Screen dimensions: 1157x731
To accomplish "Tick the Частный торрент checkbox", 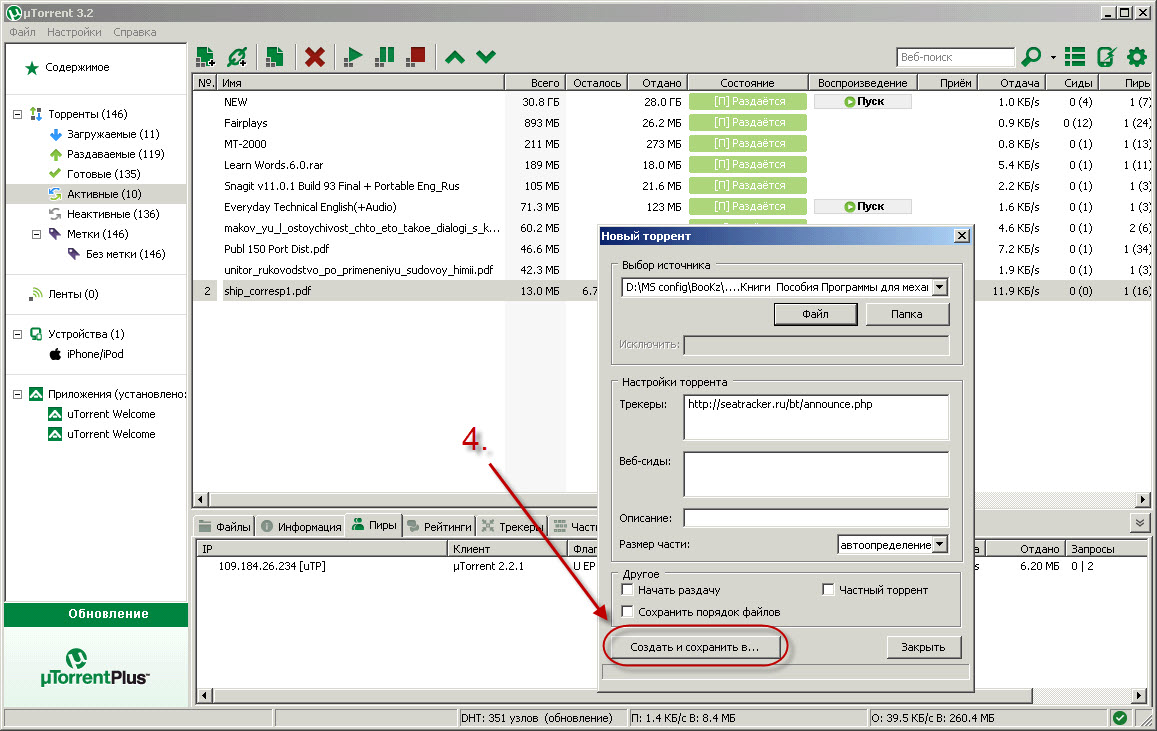I will tap(828, 590).
